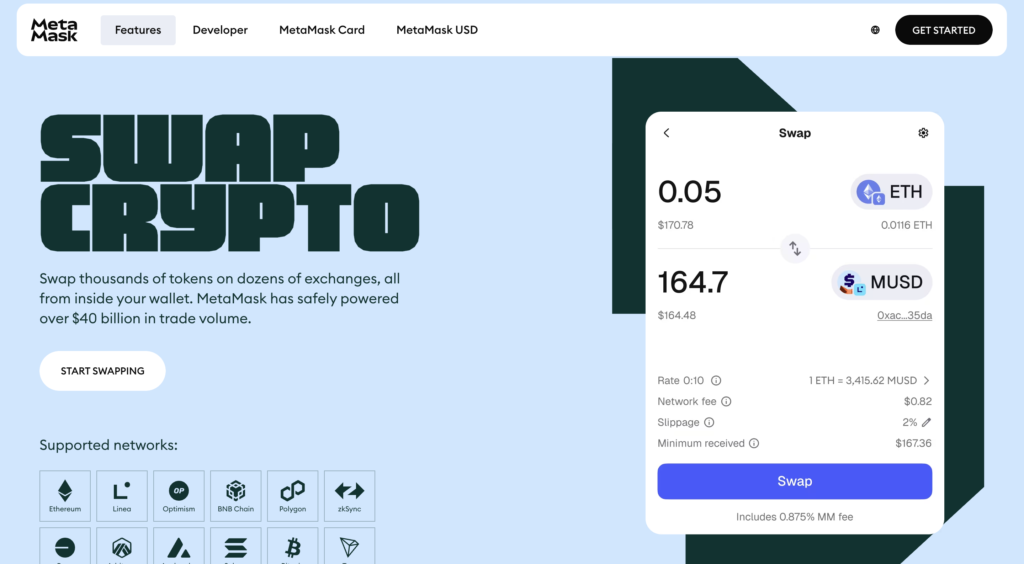
Task: Expand the rate details chevron
Action: tap(926, 381)
